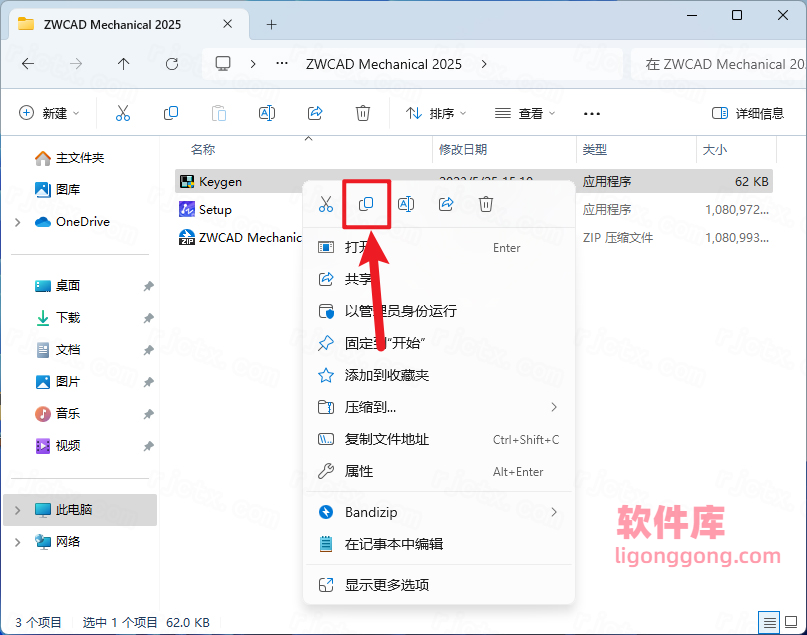Viewport: 807px width, 635px height.
Task: Choose 添加到收藏夹 (Add to favorites)
Action: (438, 375)
